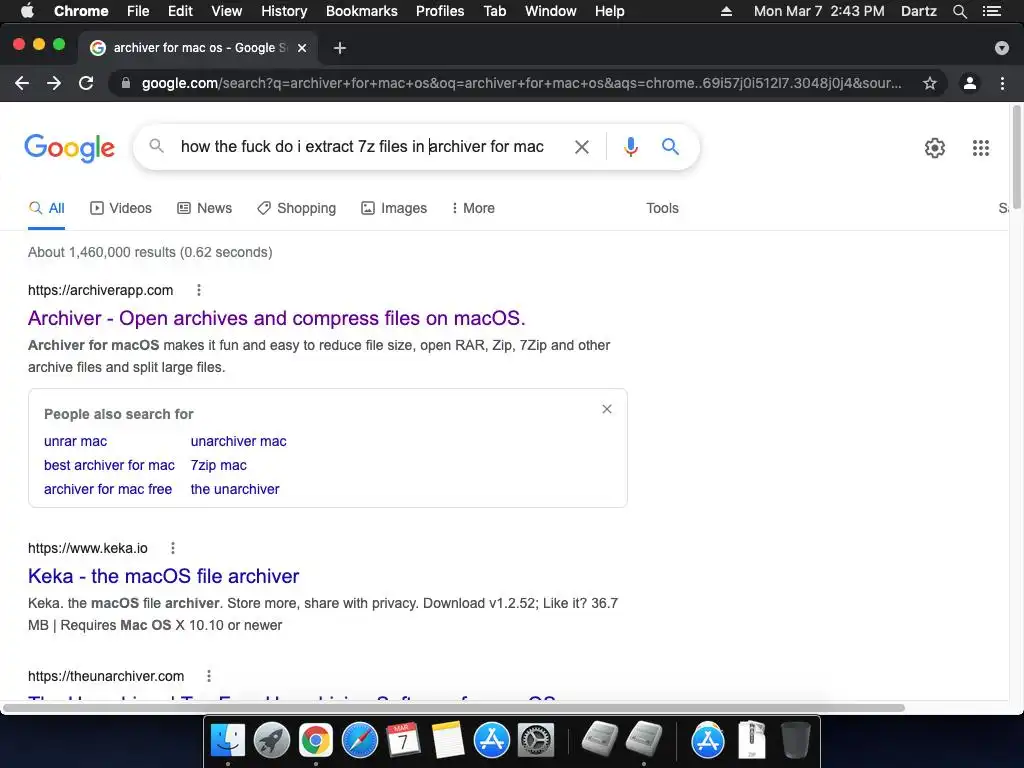The width and height of the screenshot is (1024, 768).
Task: Switch to the News tab
Action: (x=204, y=208)
